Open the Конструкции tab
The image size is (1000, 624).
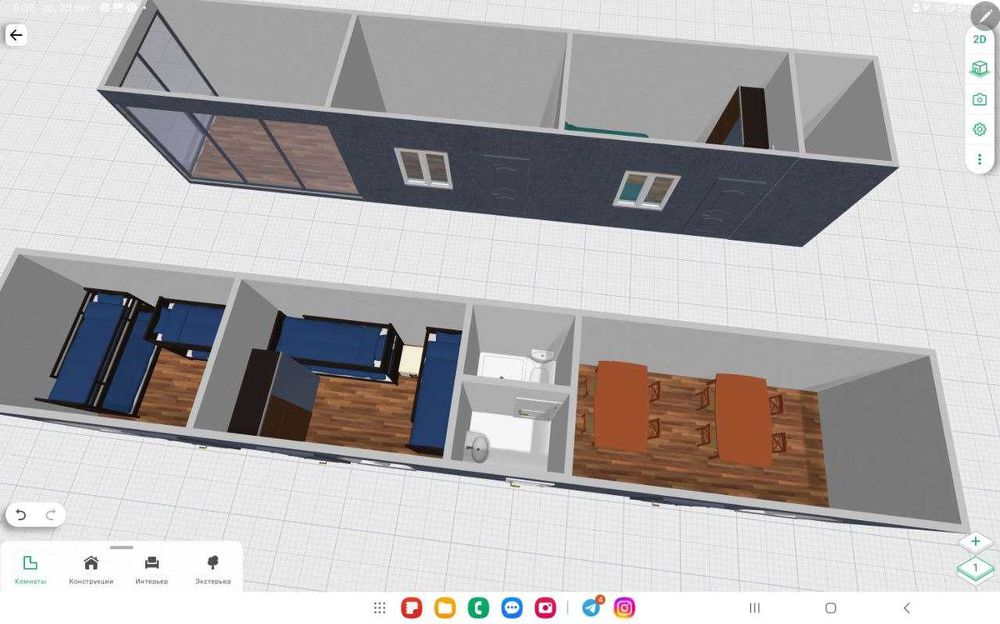[x=91, y=569]
